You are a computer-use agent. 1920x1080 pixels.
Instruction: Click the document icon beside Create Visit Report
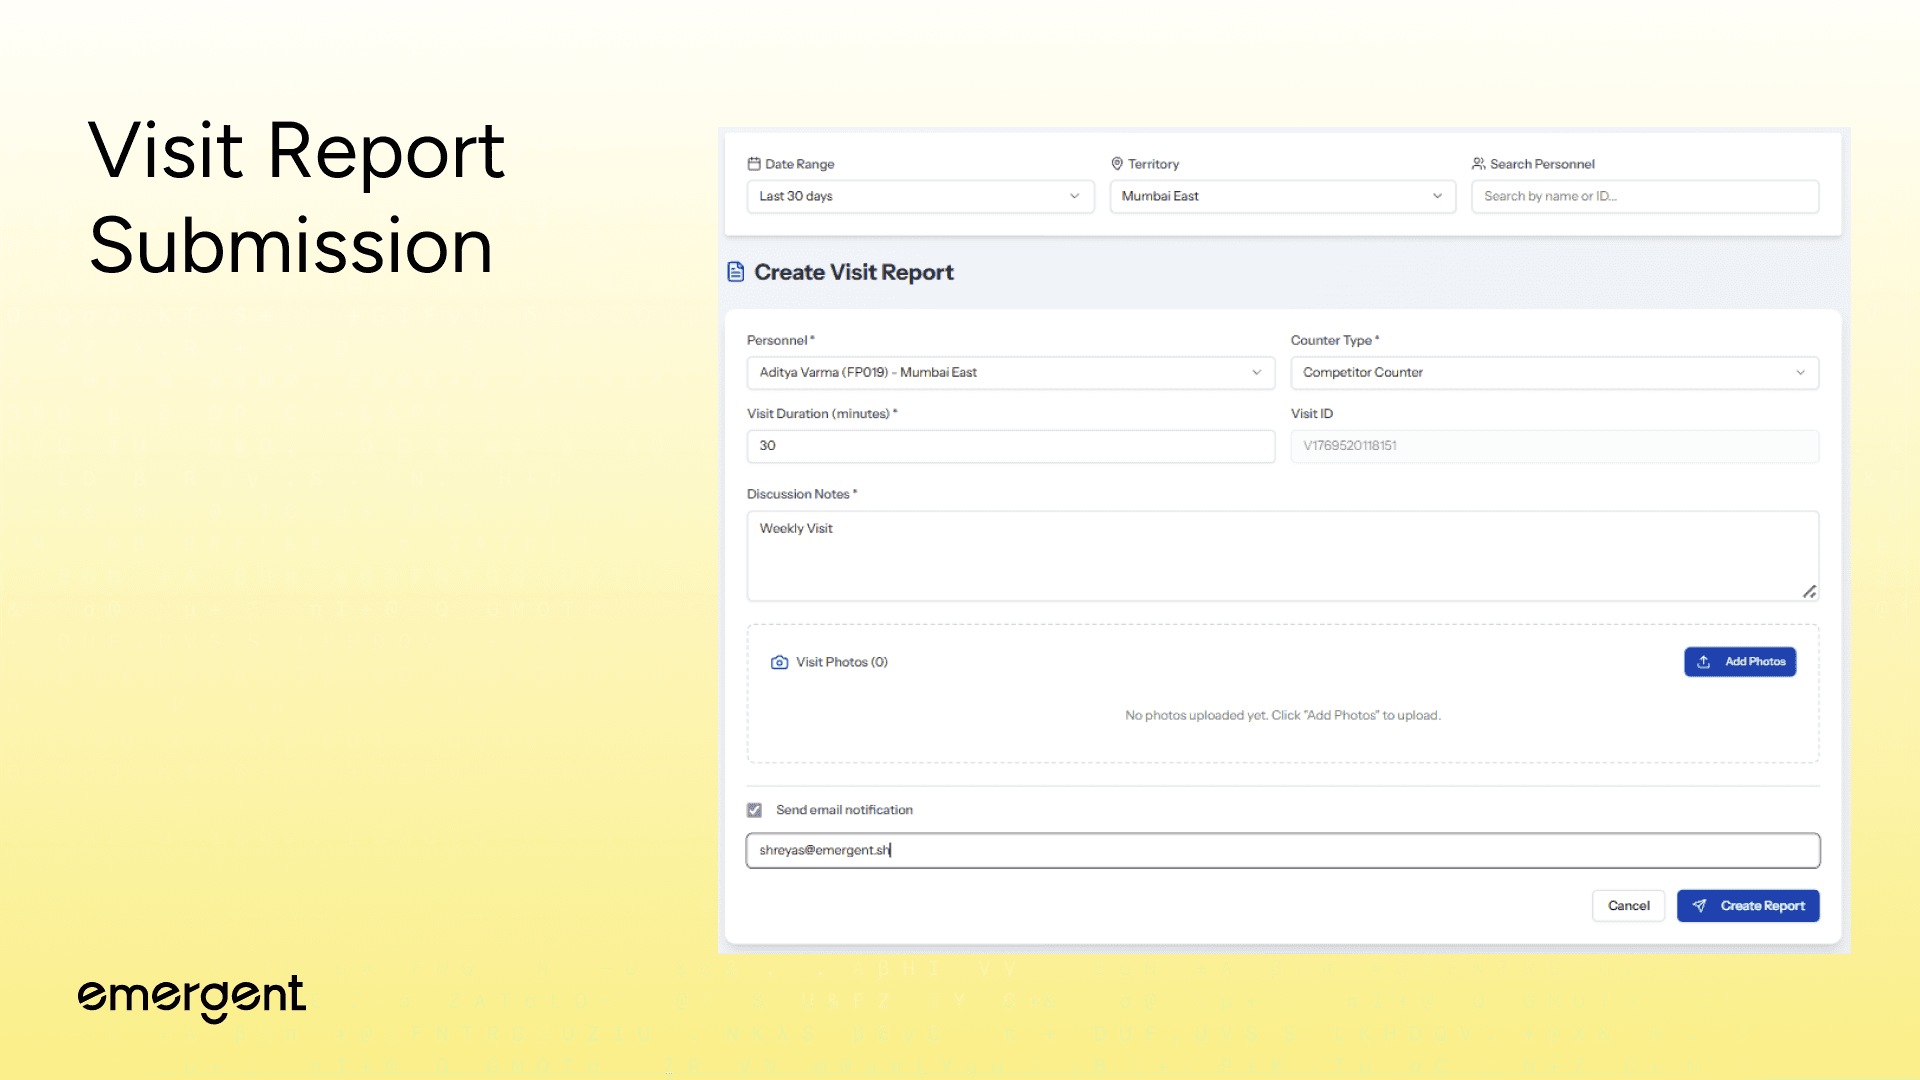click(x=736, y=272)
